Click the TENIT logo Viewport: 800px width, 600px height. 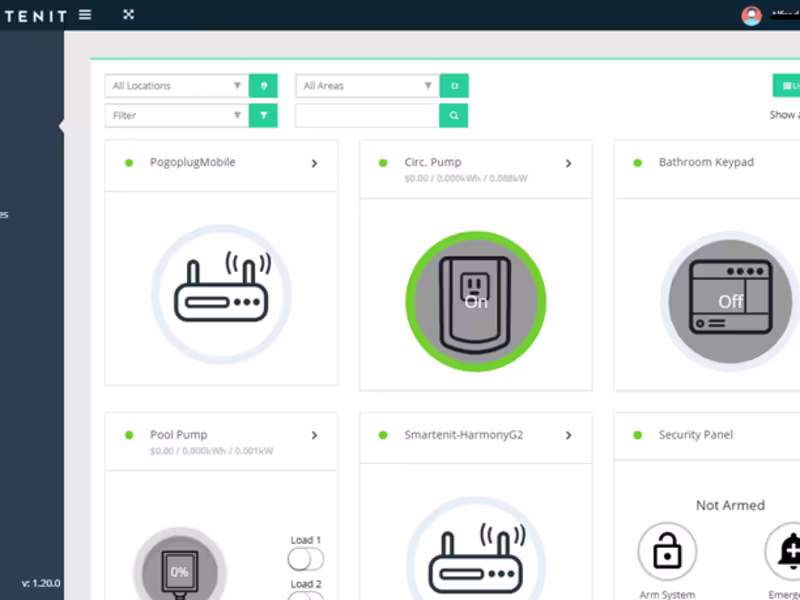35,16
